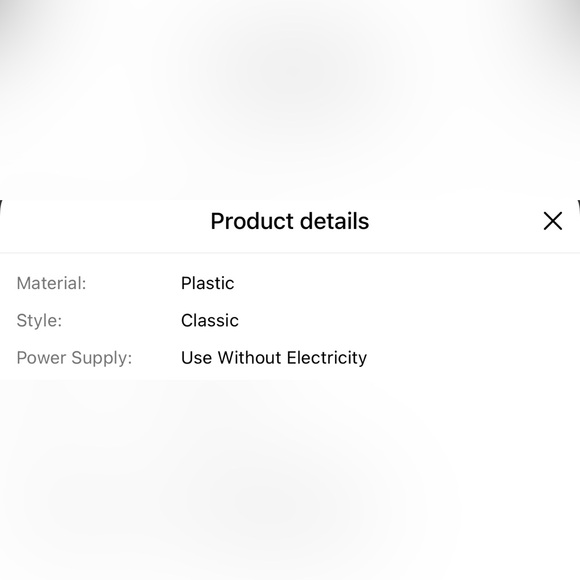Click the Classic style value

[x=210, y=320]
